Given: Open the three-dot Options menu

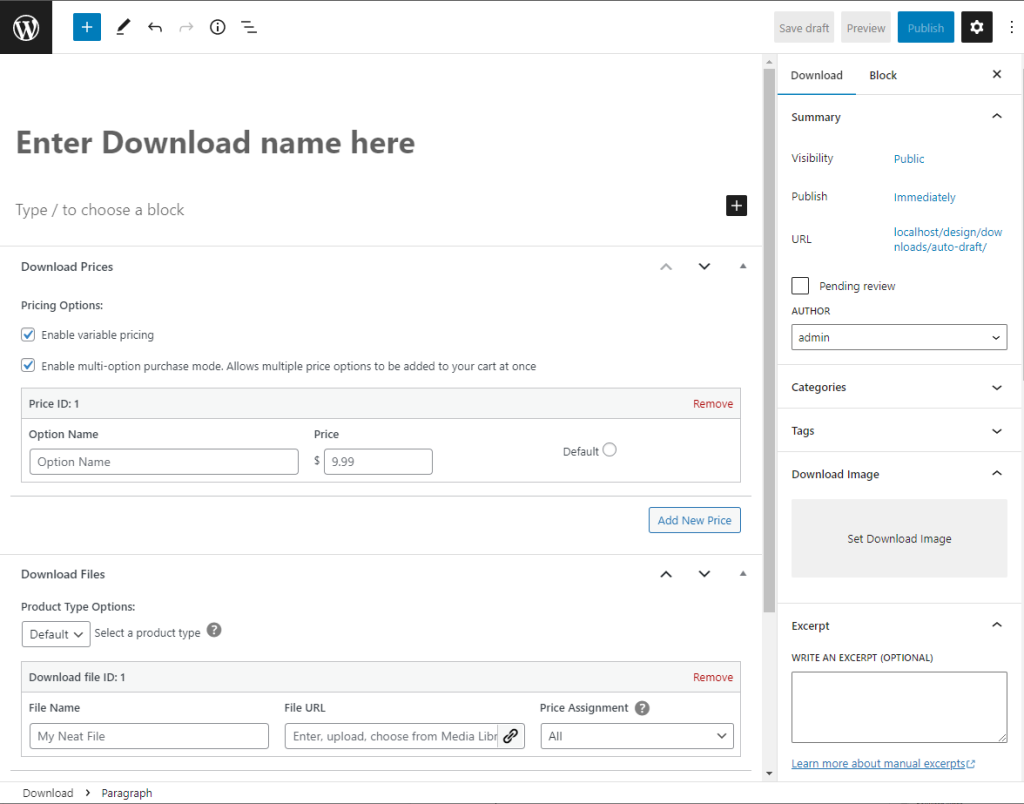Looking at the screenshot, I should pyautogui.click(x=1012, y=27).
